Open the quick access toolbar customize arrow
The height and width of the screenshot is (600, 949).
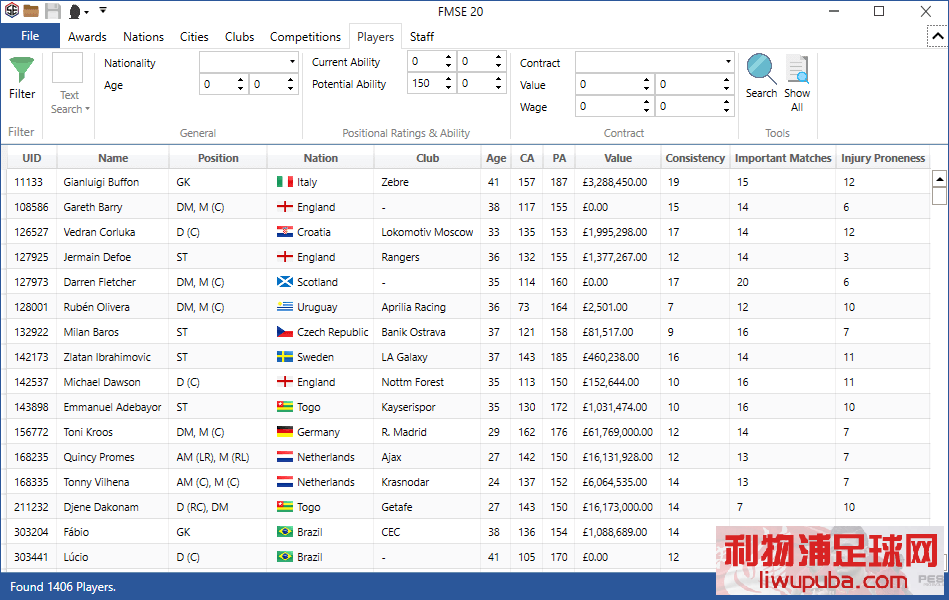(x=103, y=10)
